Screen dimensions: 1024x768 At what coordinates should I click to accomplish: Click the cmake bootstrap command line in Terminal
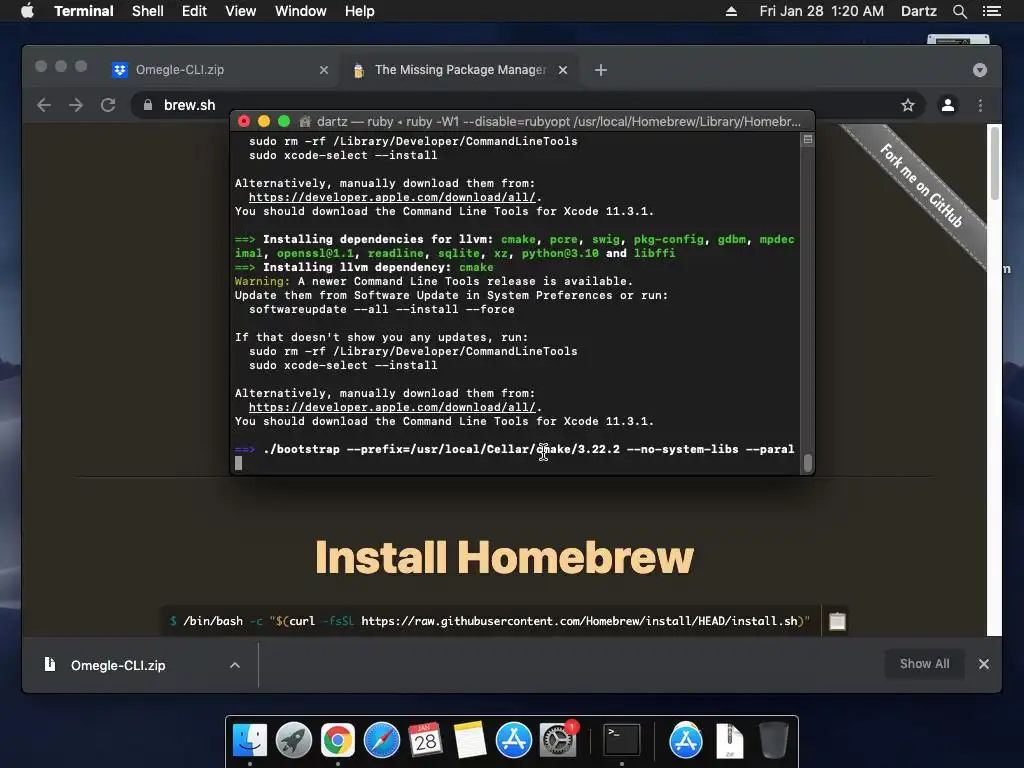click(x=515, y=449)
